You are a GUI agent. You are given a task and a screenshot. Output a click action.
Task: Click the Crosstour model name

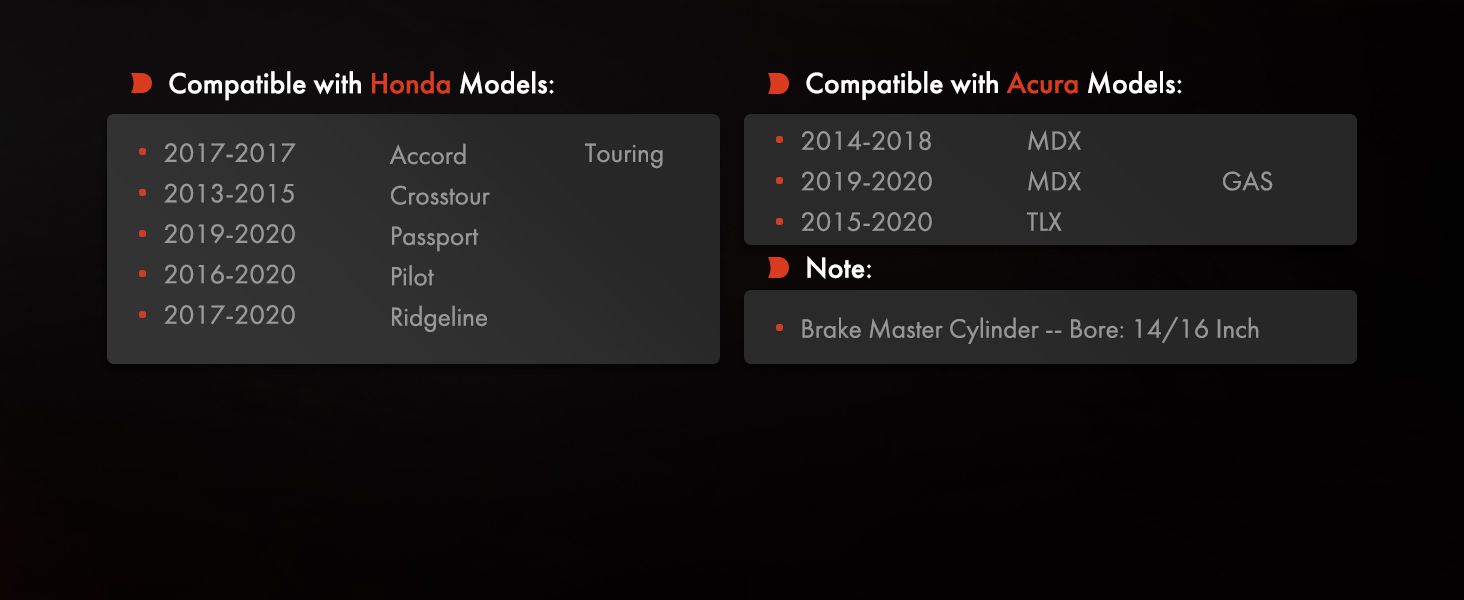coord(440,196)
